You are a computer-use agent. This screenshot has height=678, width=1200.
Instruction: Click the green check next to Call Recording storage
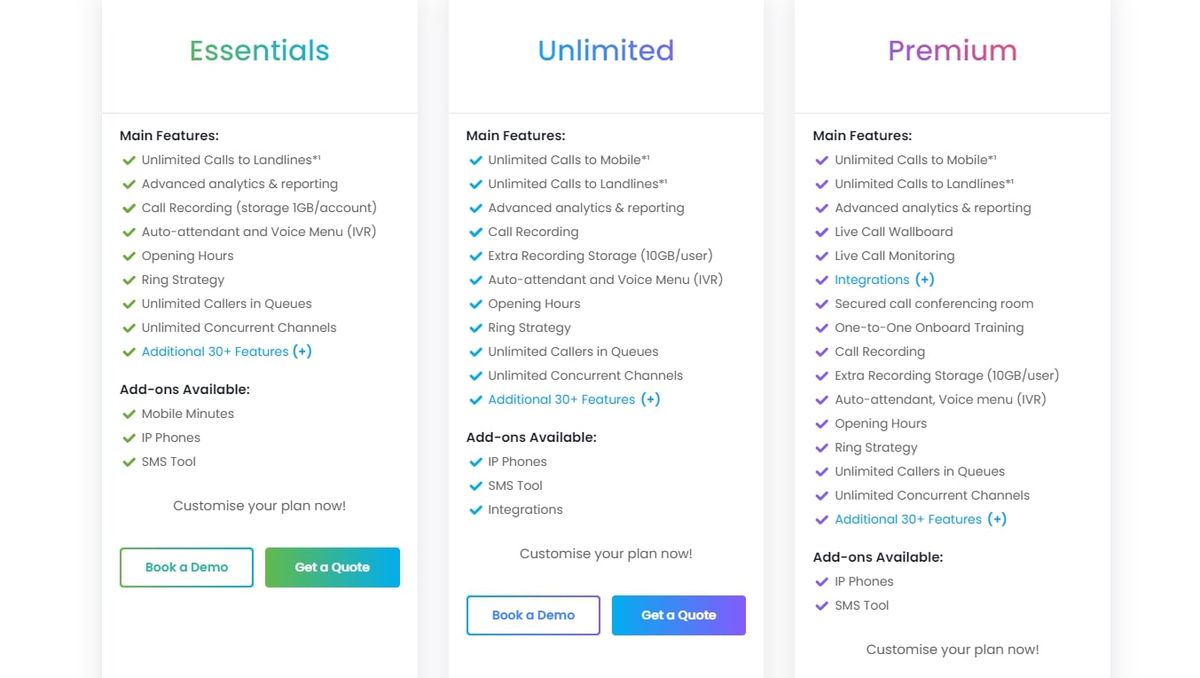[x=128, y=207]
